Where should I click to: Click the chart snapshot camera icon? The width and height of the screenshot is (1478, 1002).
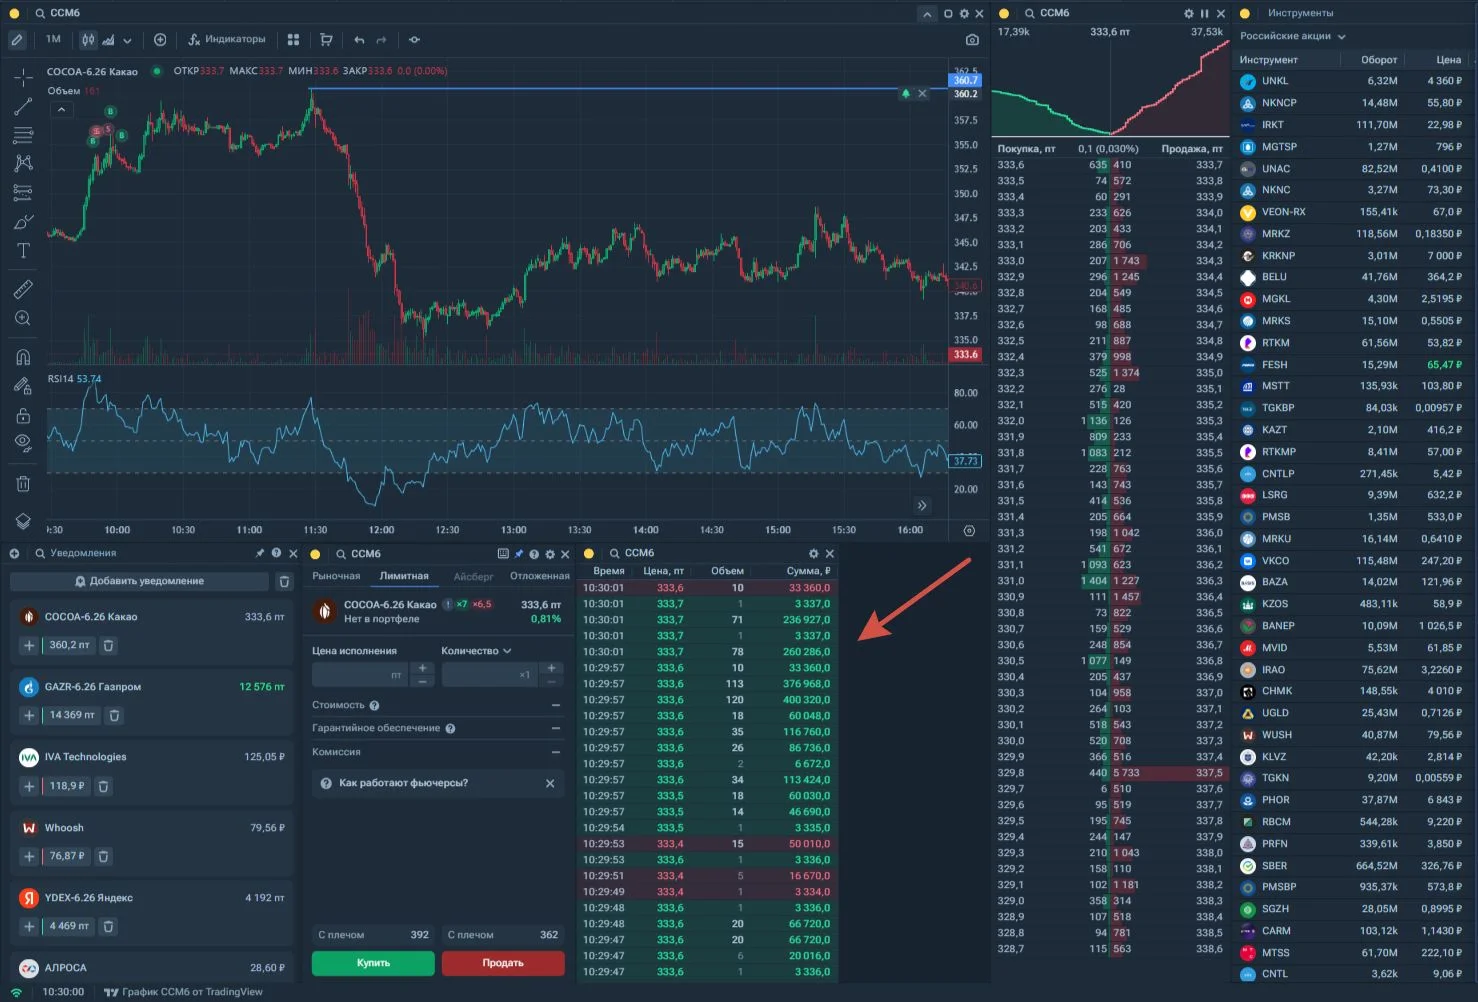pyautogui.click(x=972, y=40)
